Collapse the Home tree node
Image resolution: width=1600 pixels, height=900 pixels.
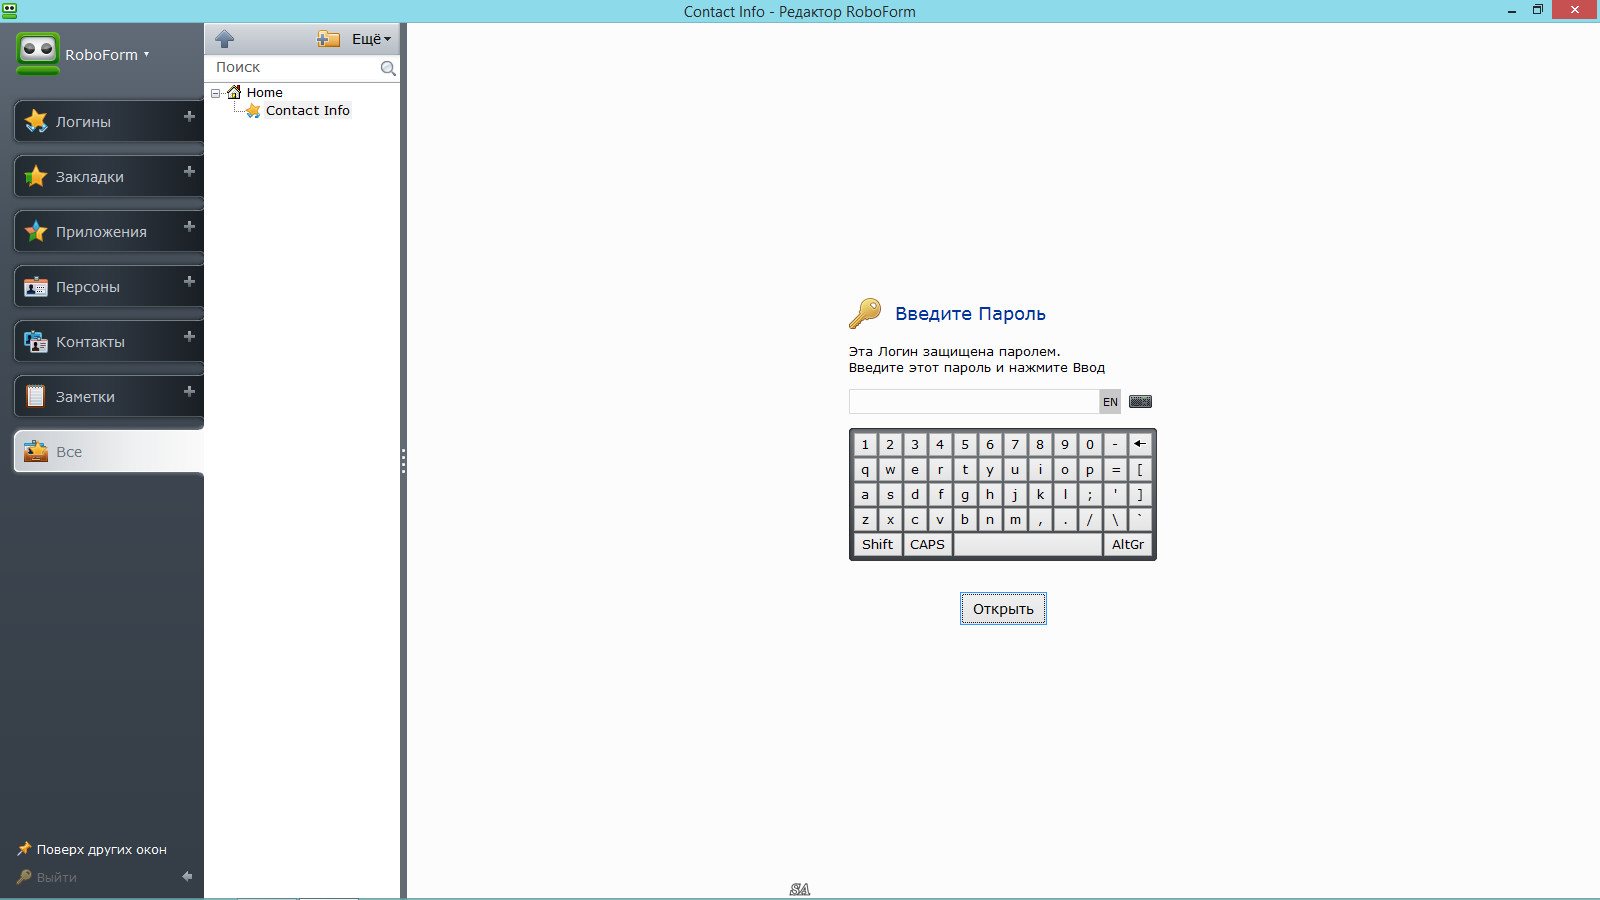(215, 93)
